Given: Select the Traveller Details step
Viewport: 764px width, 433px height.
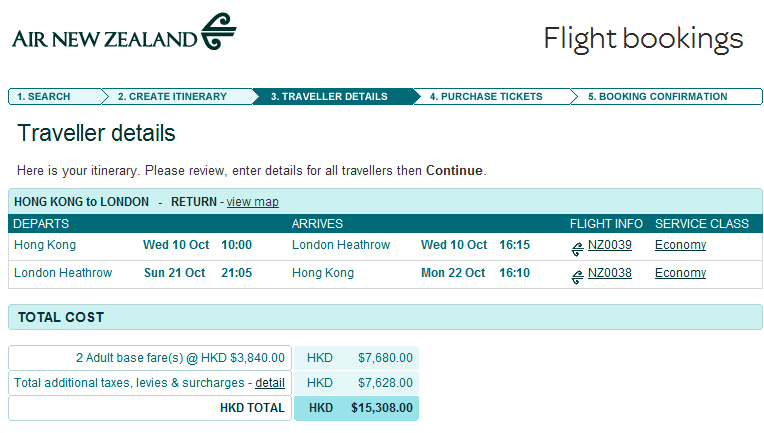Looking at the screenshot, I should tap(329, 97).
